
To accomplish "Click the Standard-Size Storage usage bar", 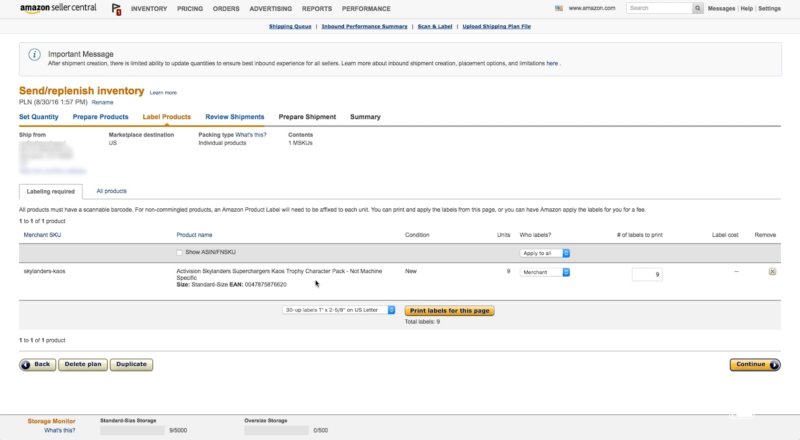I will point(133,431).
